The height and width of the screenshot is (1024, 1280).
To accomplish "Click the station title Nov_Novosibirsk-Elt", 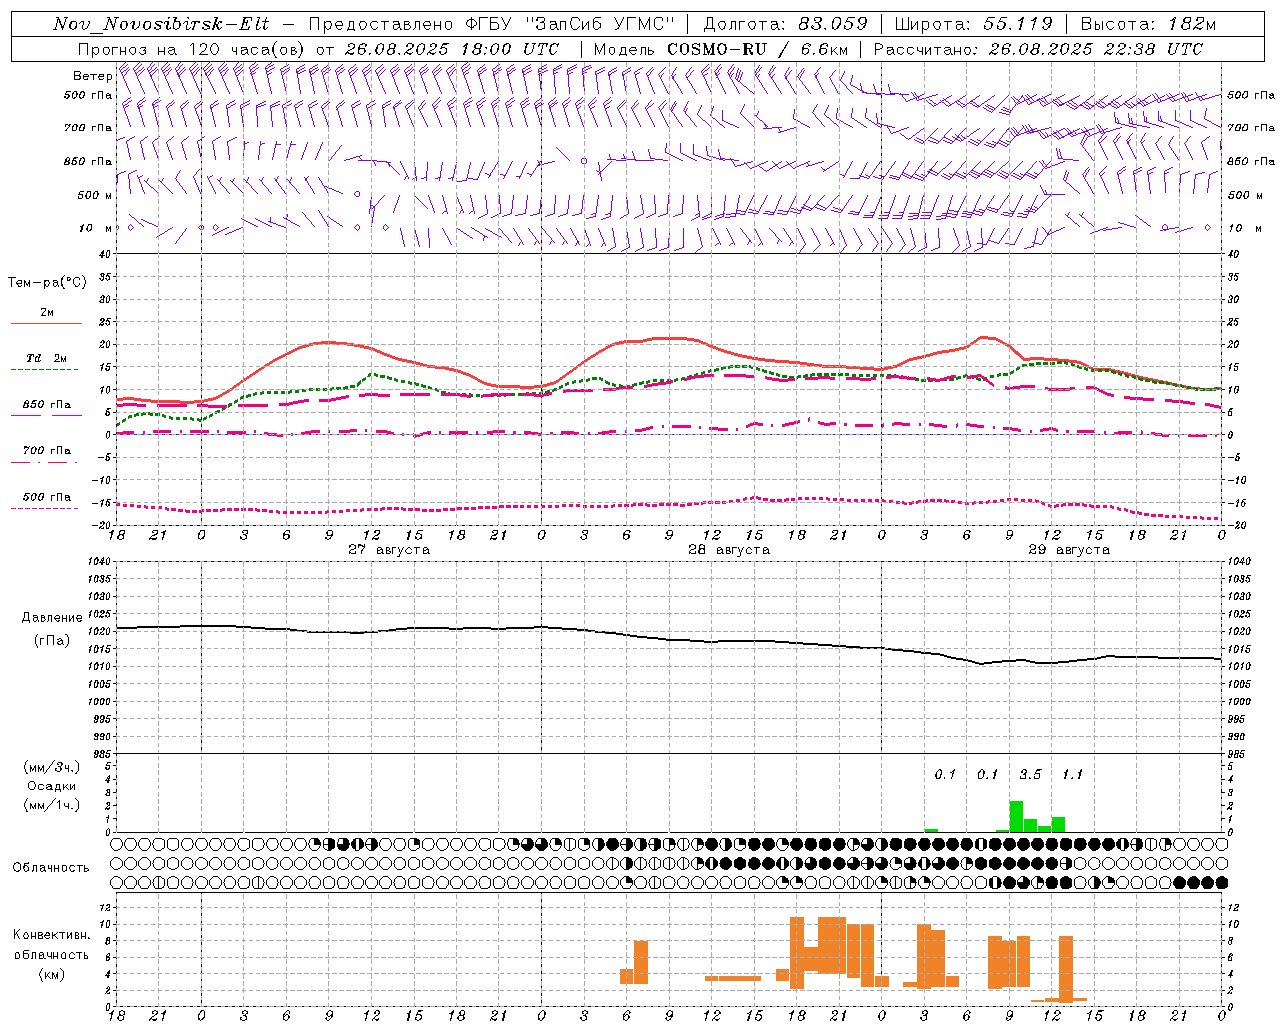I will 160,24.
